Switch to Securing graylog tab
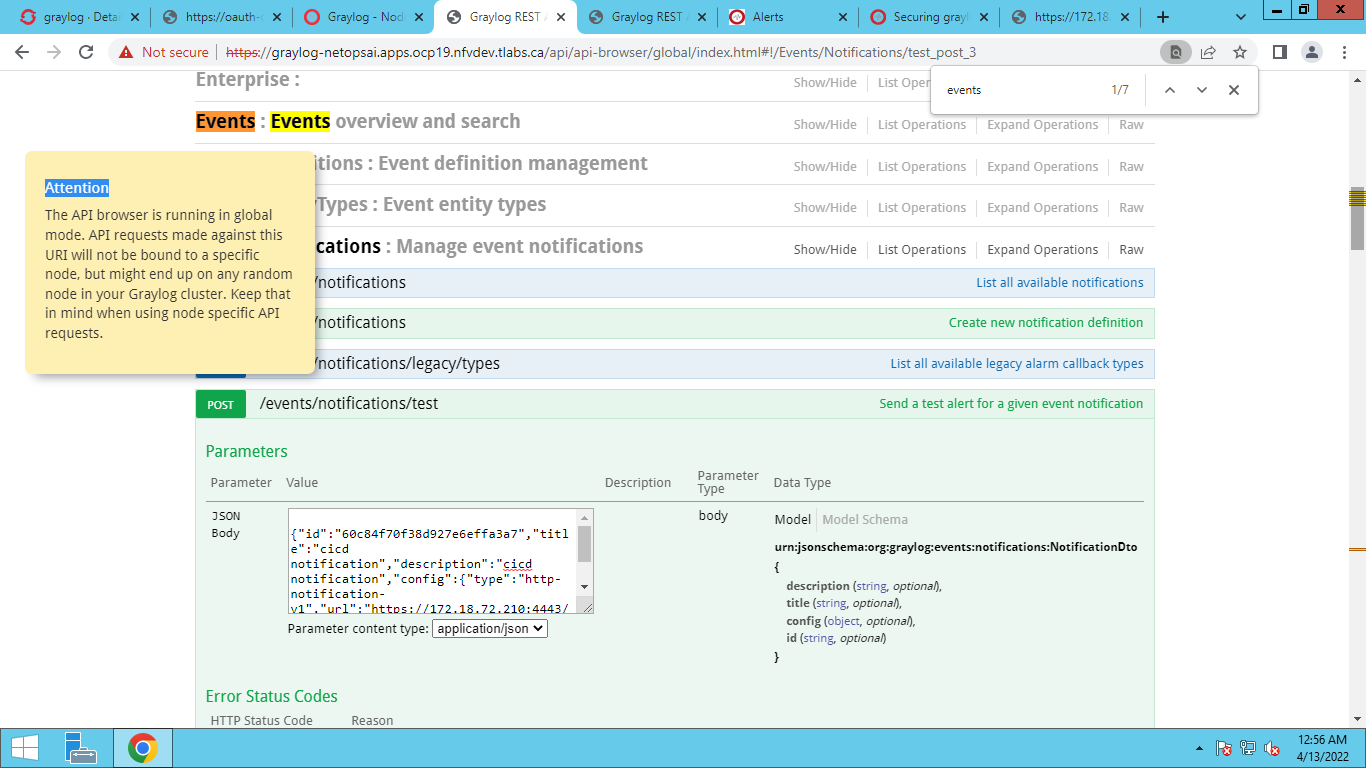1366x768 pixels. pyautogui.click(x=930, y=17)
